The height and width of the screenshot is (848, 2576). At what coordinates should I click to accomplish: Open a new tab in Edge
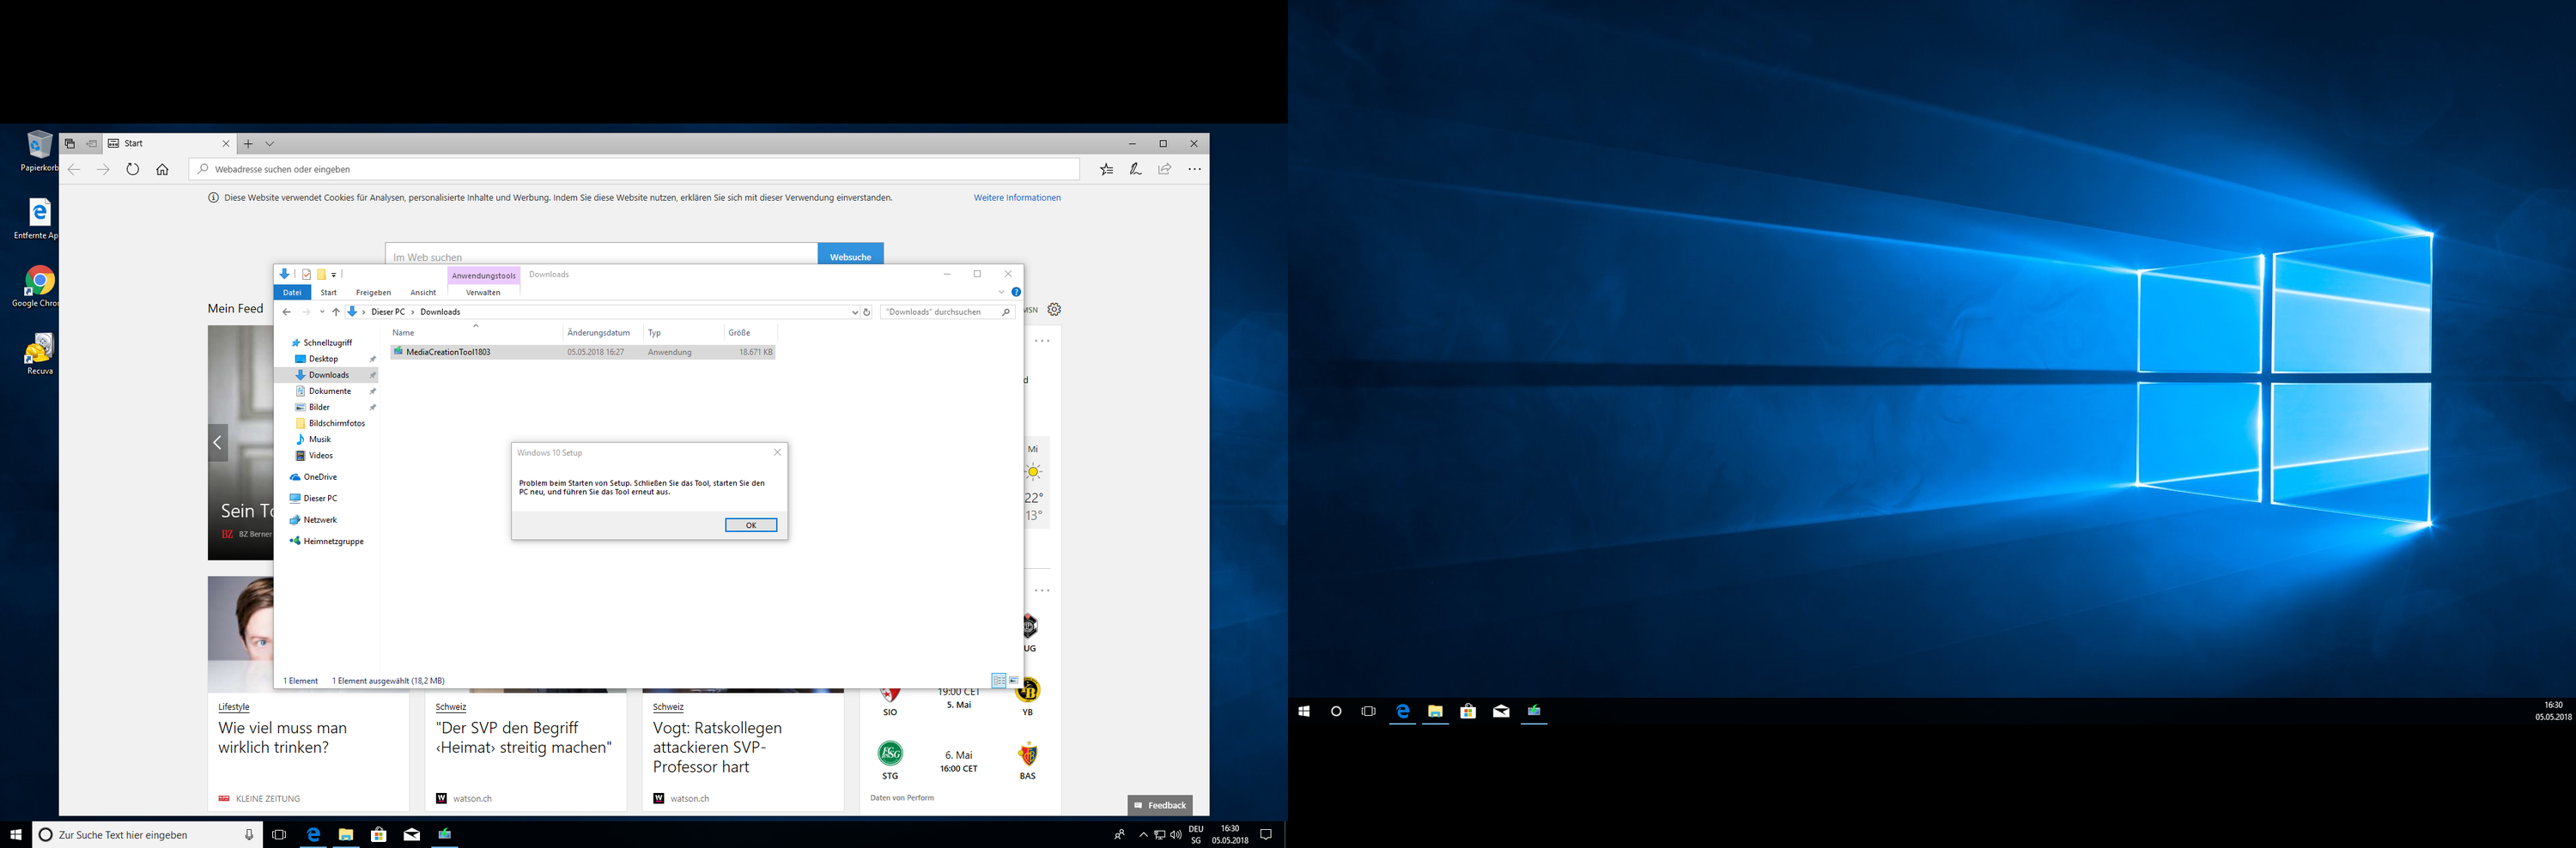248,144
